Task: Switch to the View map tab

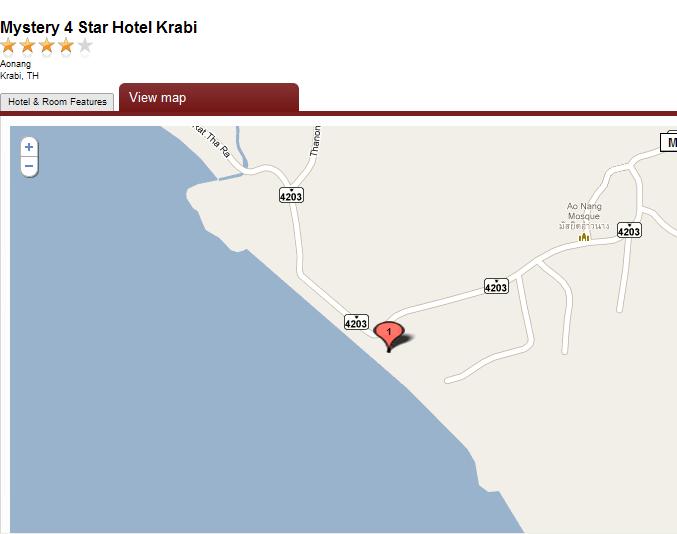Action: (x=209, y=98)
